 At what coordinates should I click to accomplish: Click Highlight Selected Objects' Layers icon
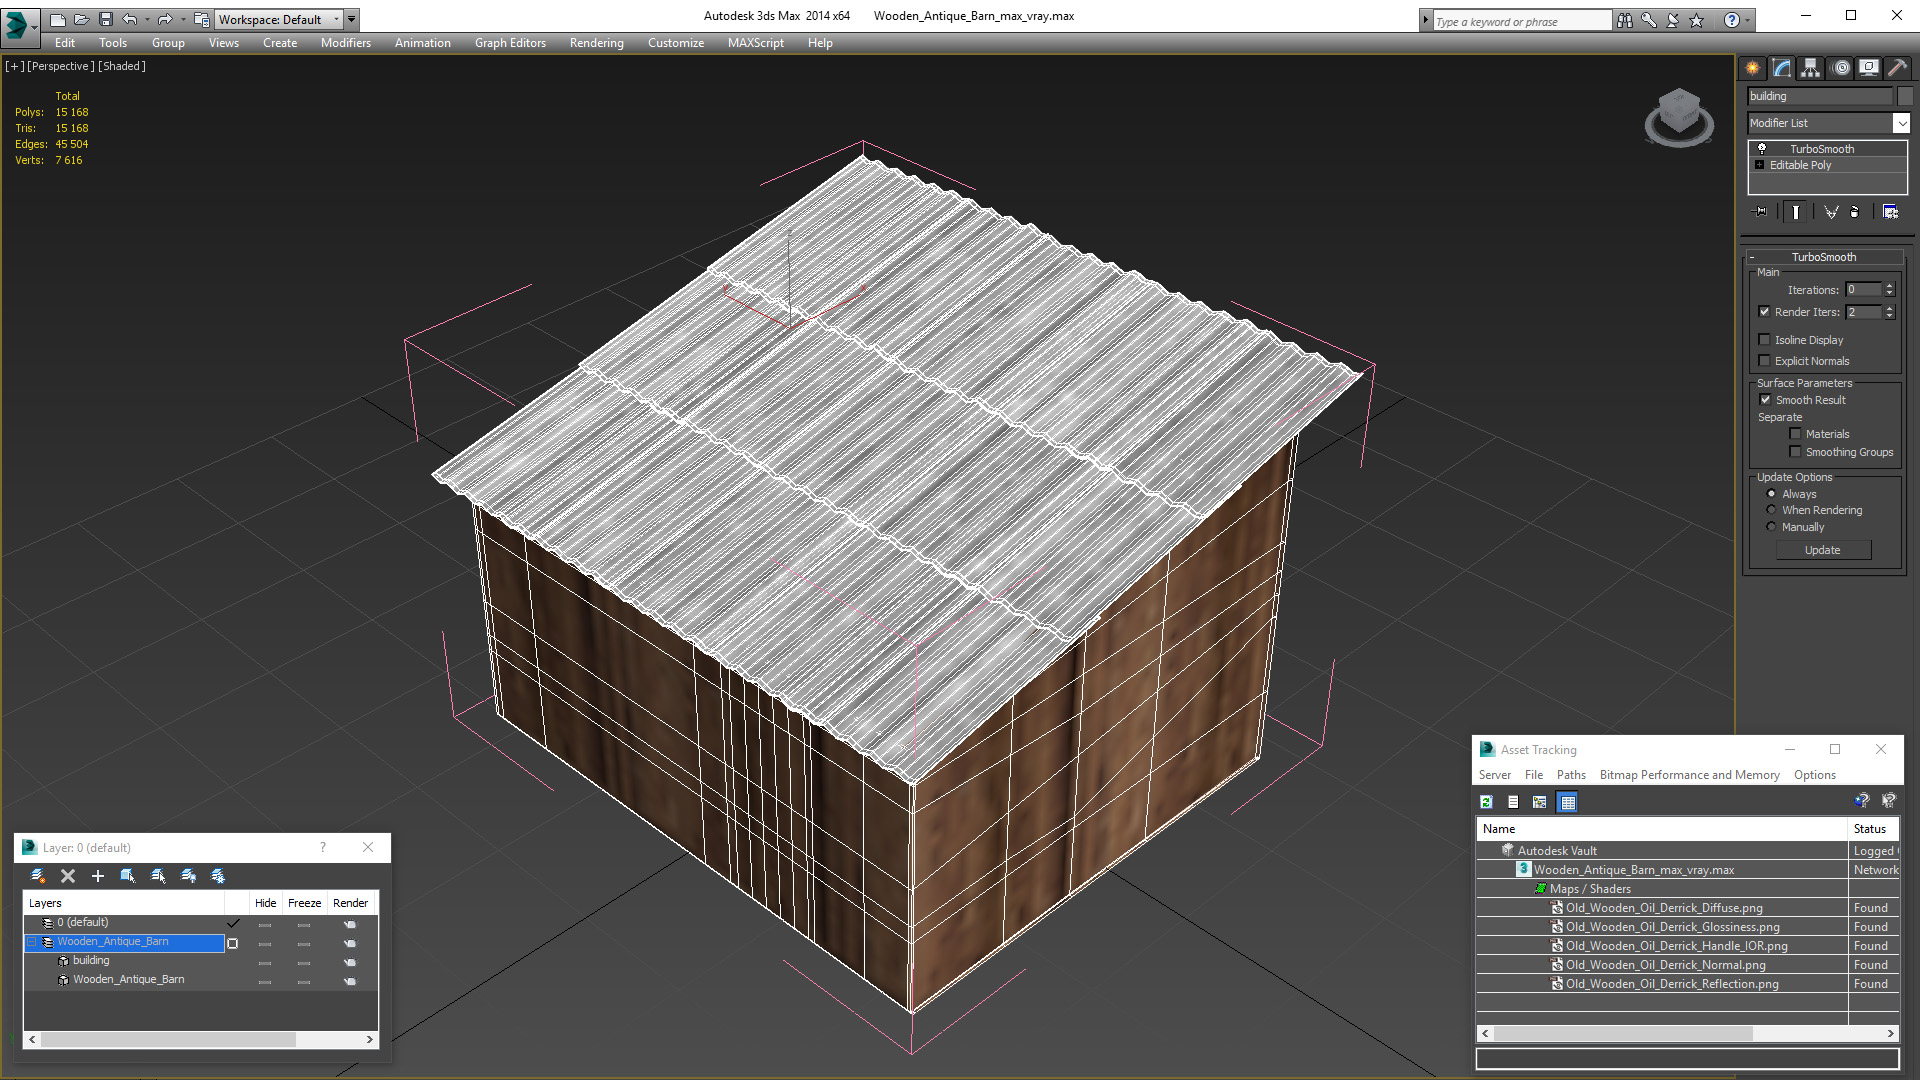coord(158,876)
